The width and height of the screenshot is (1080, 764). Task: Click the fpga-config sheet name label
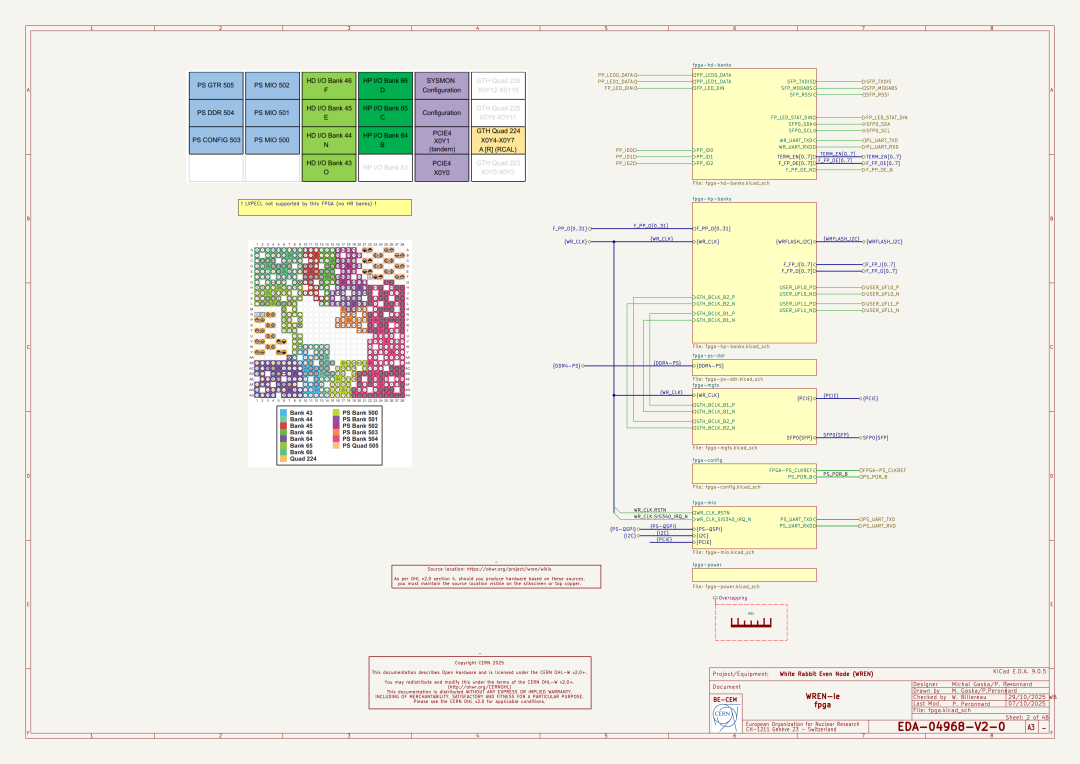click(x=707, y=460)
